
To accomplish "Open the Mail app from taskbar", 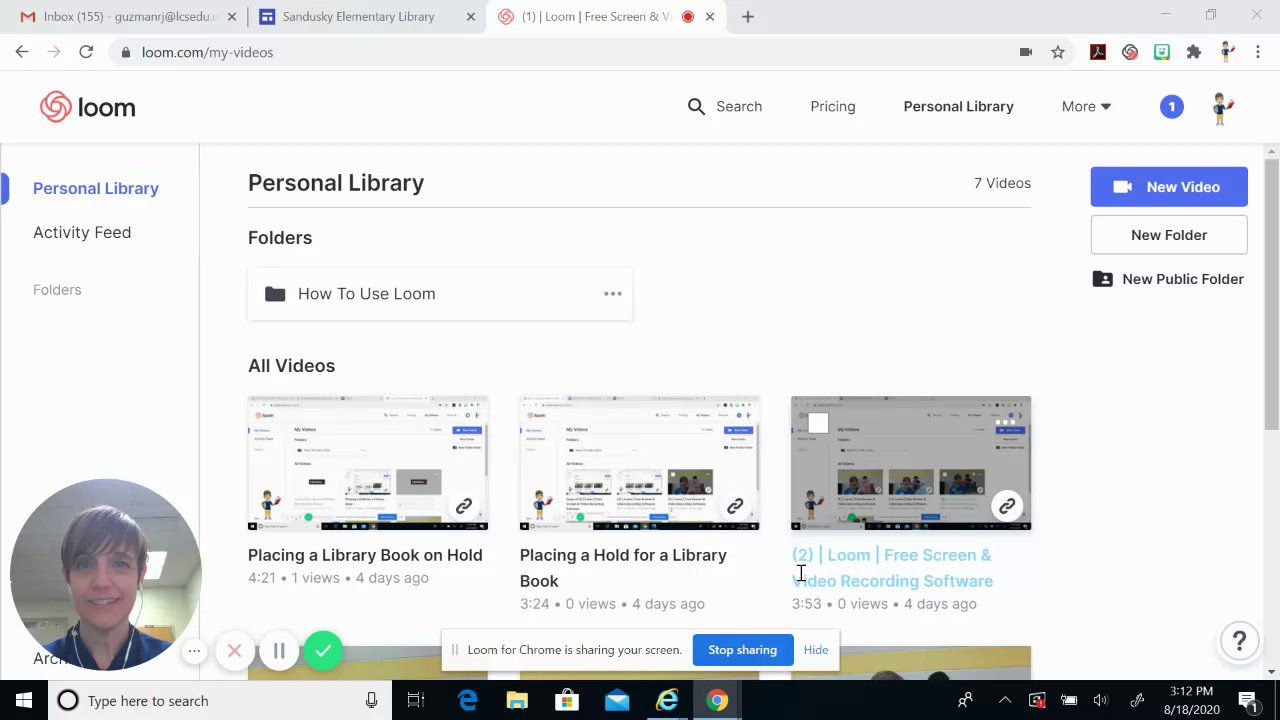I will (617, 701).
